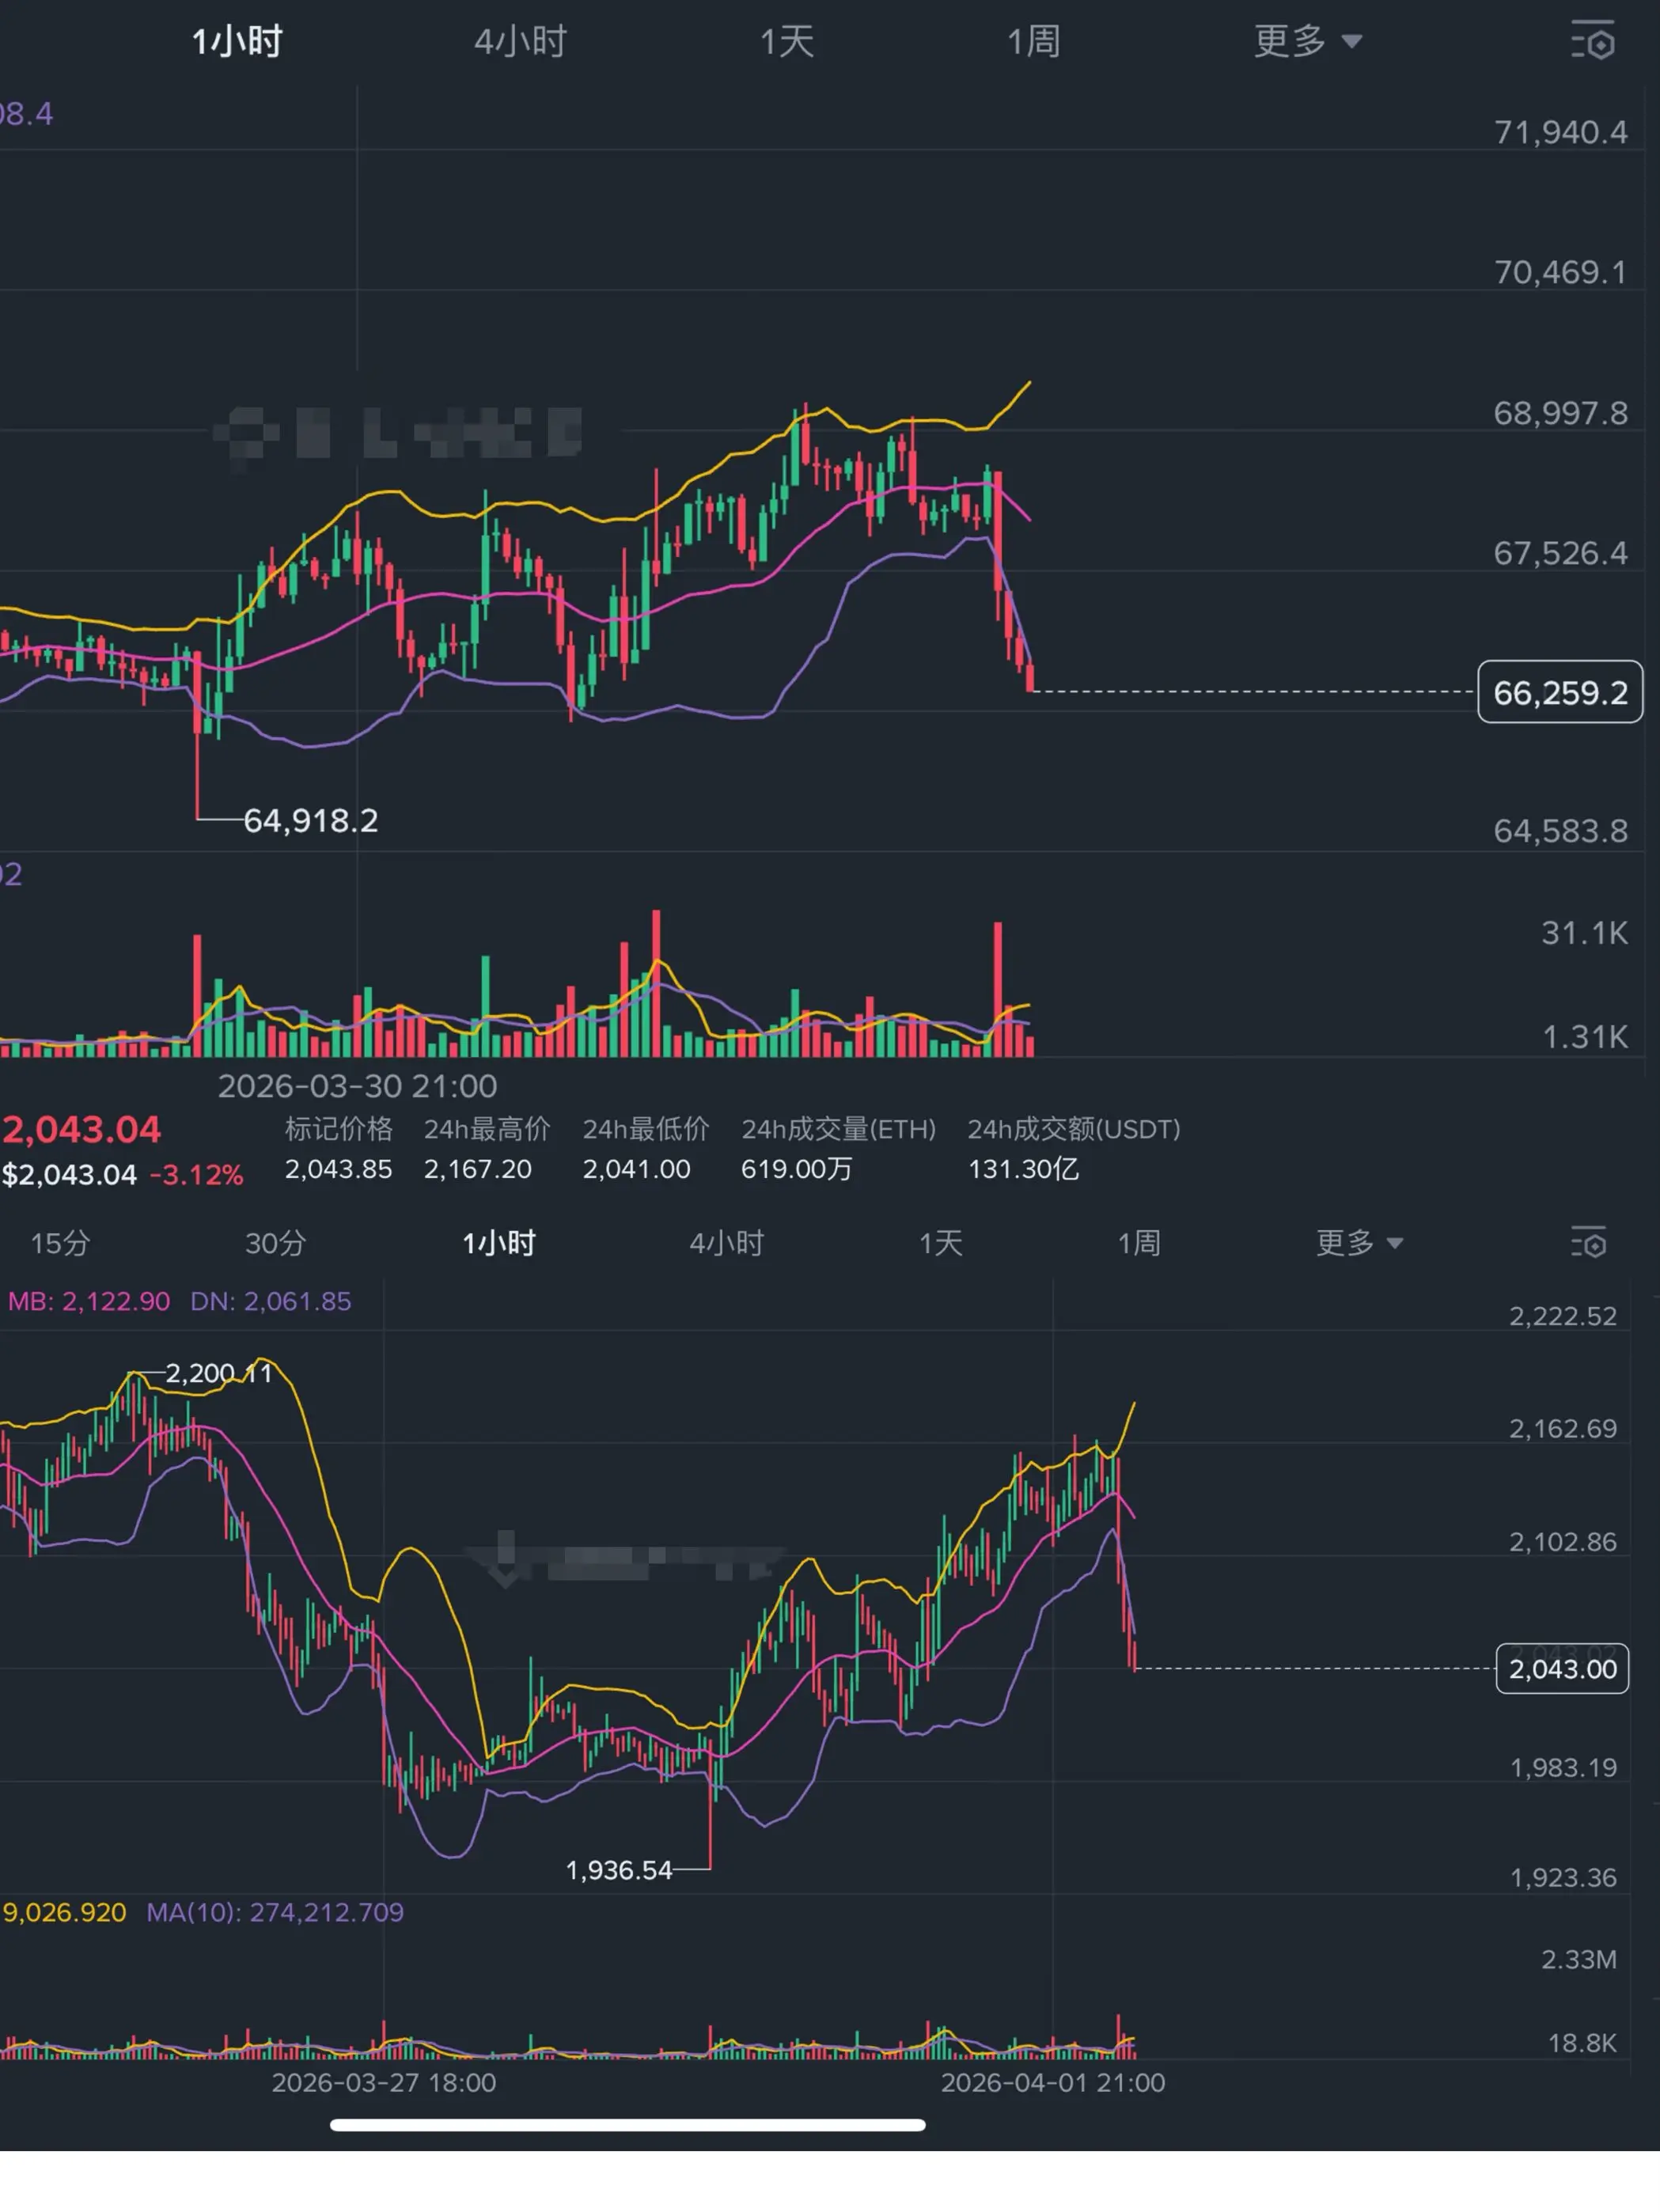The width and height of the screenshot is (1660, 2212).
Task: Switch top chart to 1天
Action: 787,42
